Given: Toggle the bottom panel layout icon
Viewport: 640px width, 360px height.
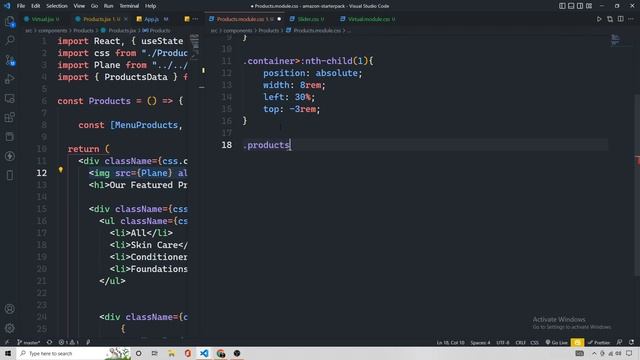Looking at the screenshot, I should (x=571, y=6).
